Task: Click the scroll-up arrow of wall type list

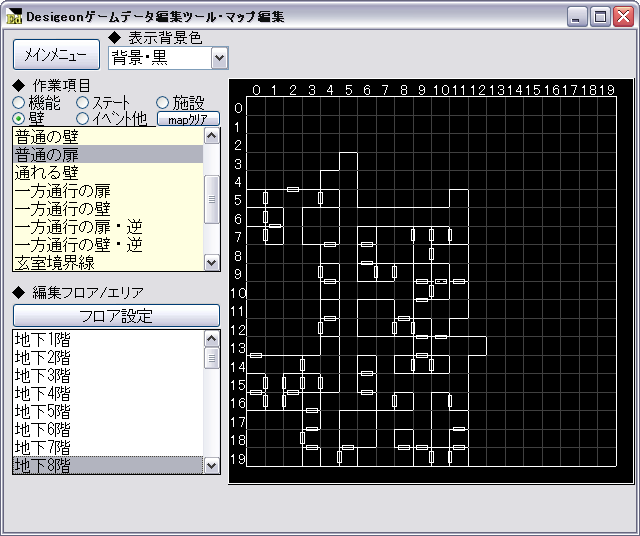Action: pos(211,136)
